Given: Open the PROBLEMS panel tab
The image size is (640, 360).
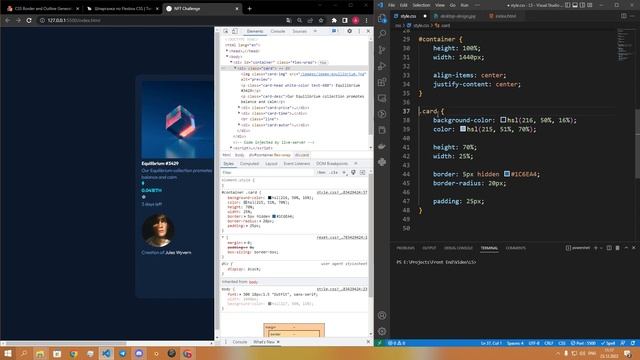Looking at the screenshot, I should pos(405,248).
